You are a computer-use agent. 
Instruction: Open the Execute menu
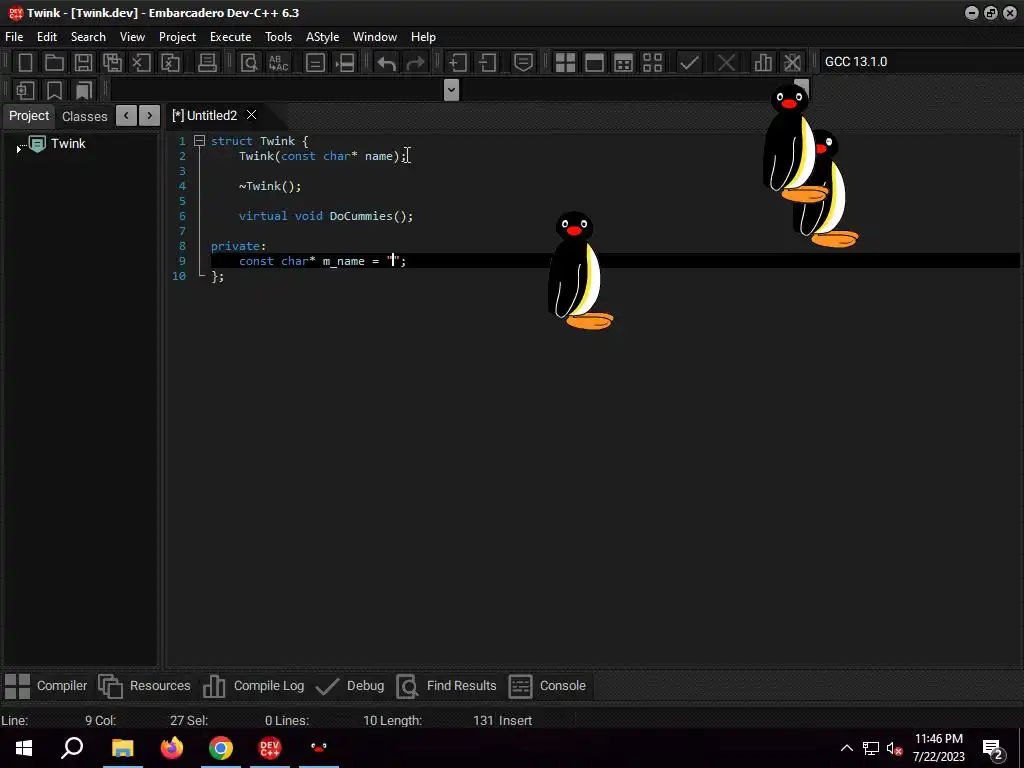(x=231, y=37)
